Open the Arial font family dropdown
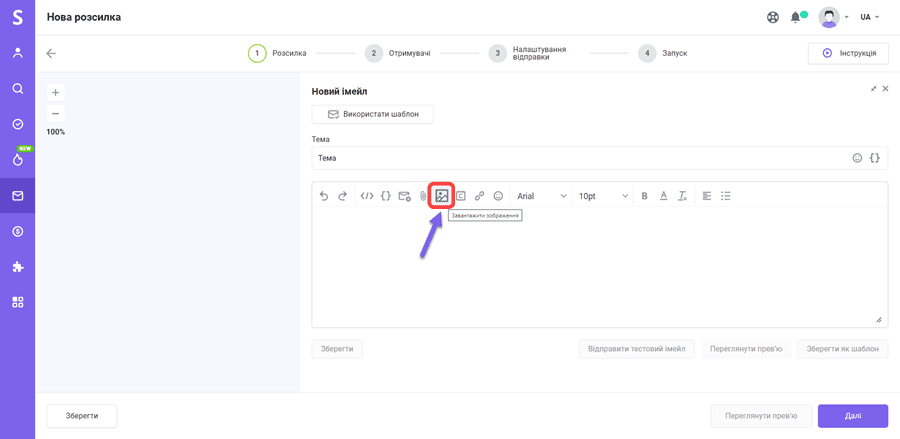This screenshot has width=900, height=439. tap(541, 196)
